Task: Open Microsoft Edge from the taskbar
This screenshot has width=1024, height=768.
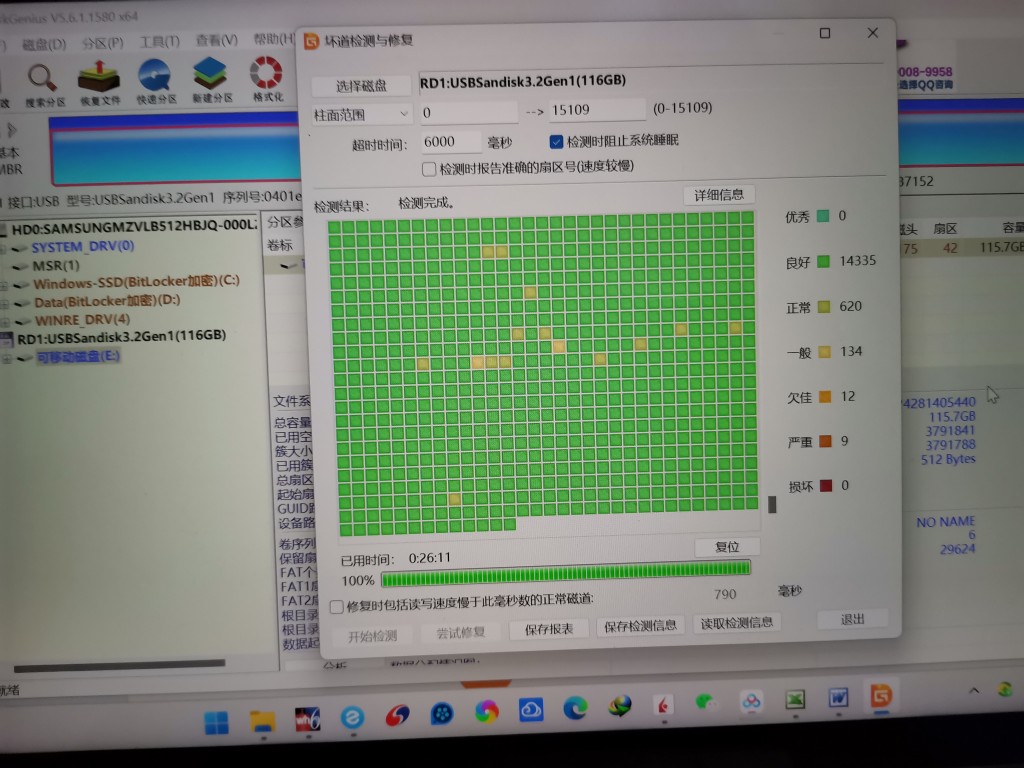Action: 574,708
